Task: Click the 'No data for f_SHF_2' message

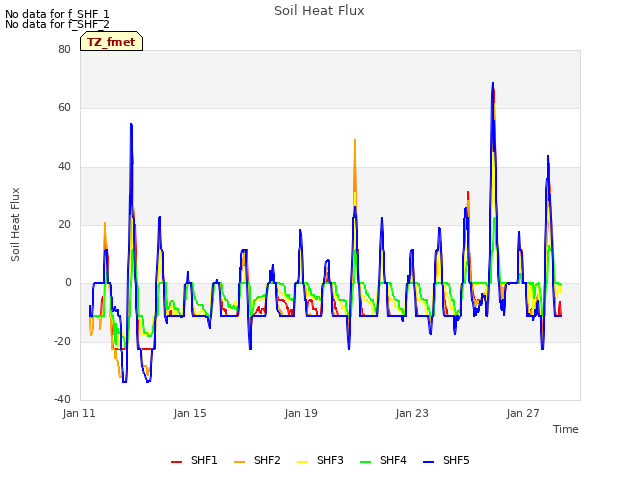Action: 57,24
